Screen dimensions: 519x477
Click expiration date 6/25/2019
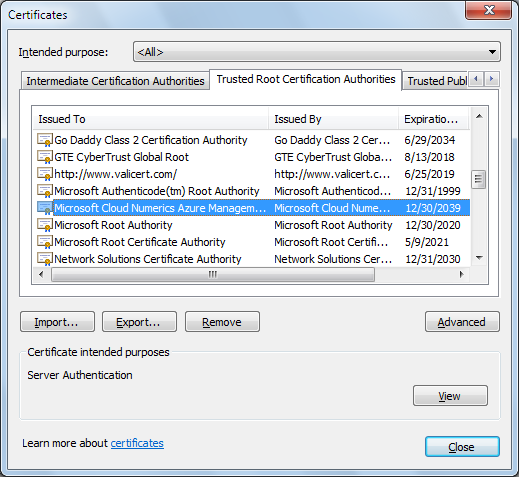pos(429,174)
